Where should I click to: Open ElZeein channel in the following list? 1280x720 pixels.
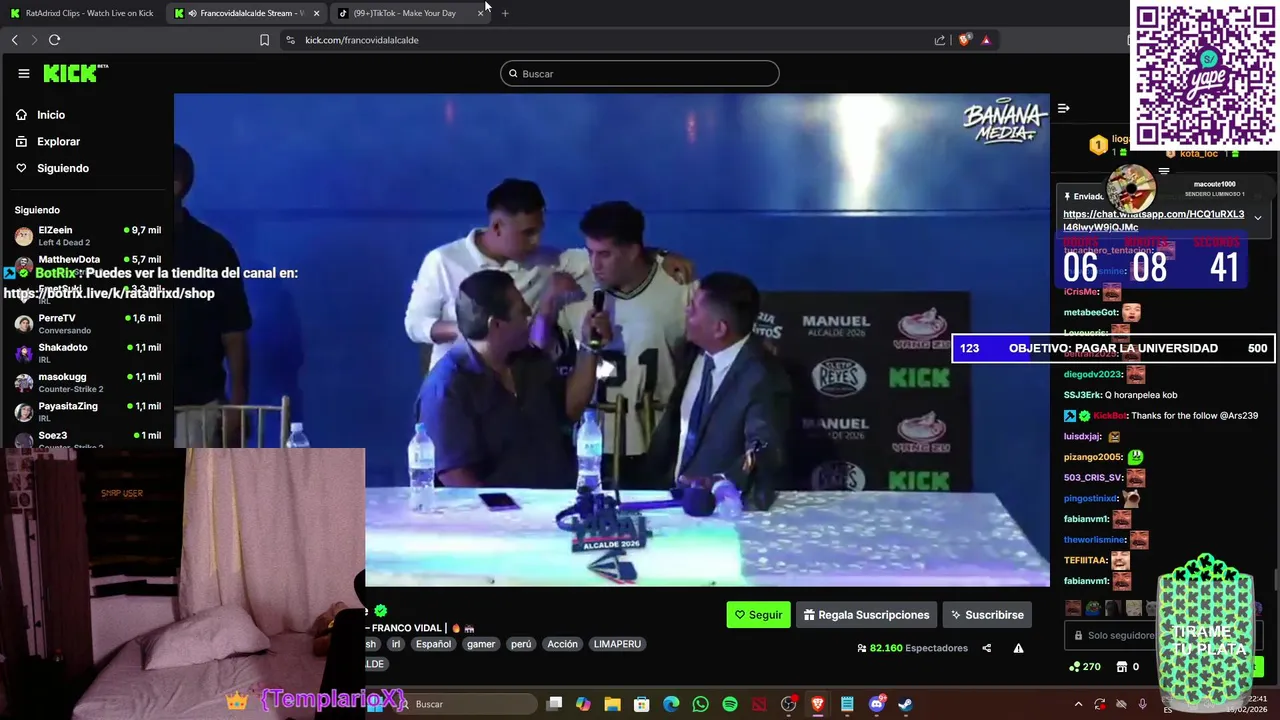(x=87, y=236)
